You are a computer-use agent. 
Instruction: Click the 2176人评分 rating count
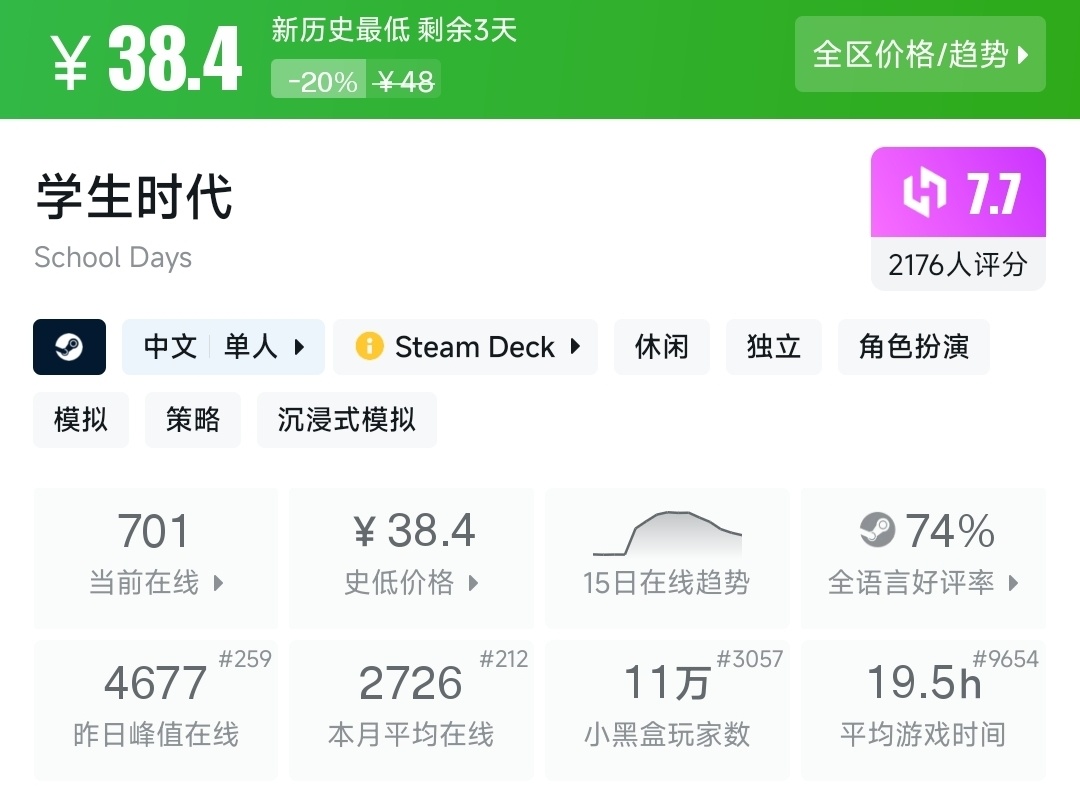pos(957,265)
